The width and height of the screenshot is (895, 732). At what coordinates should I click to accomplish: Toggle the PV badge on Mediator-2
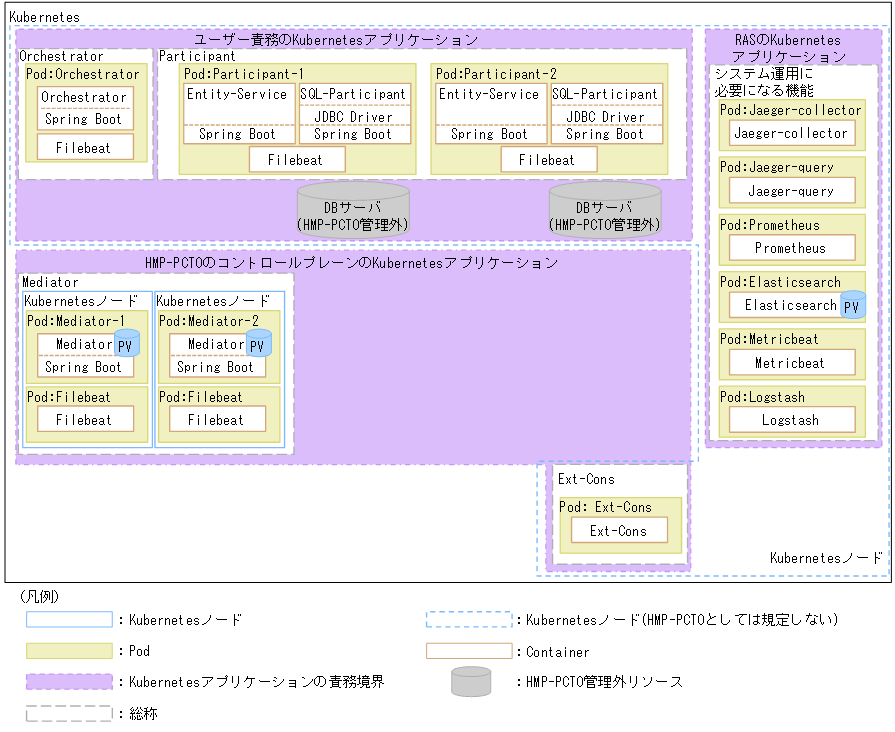coord(258,344)
